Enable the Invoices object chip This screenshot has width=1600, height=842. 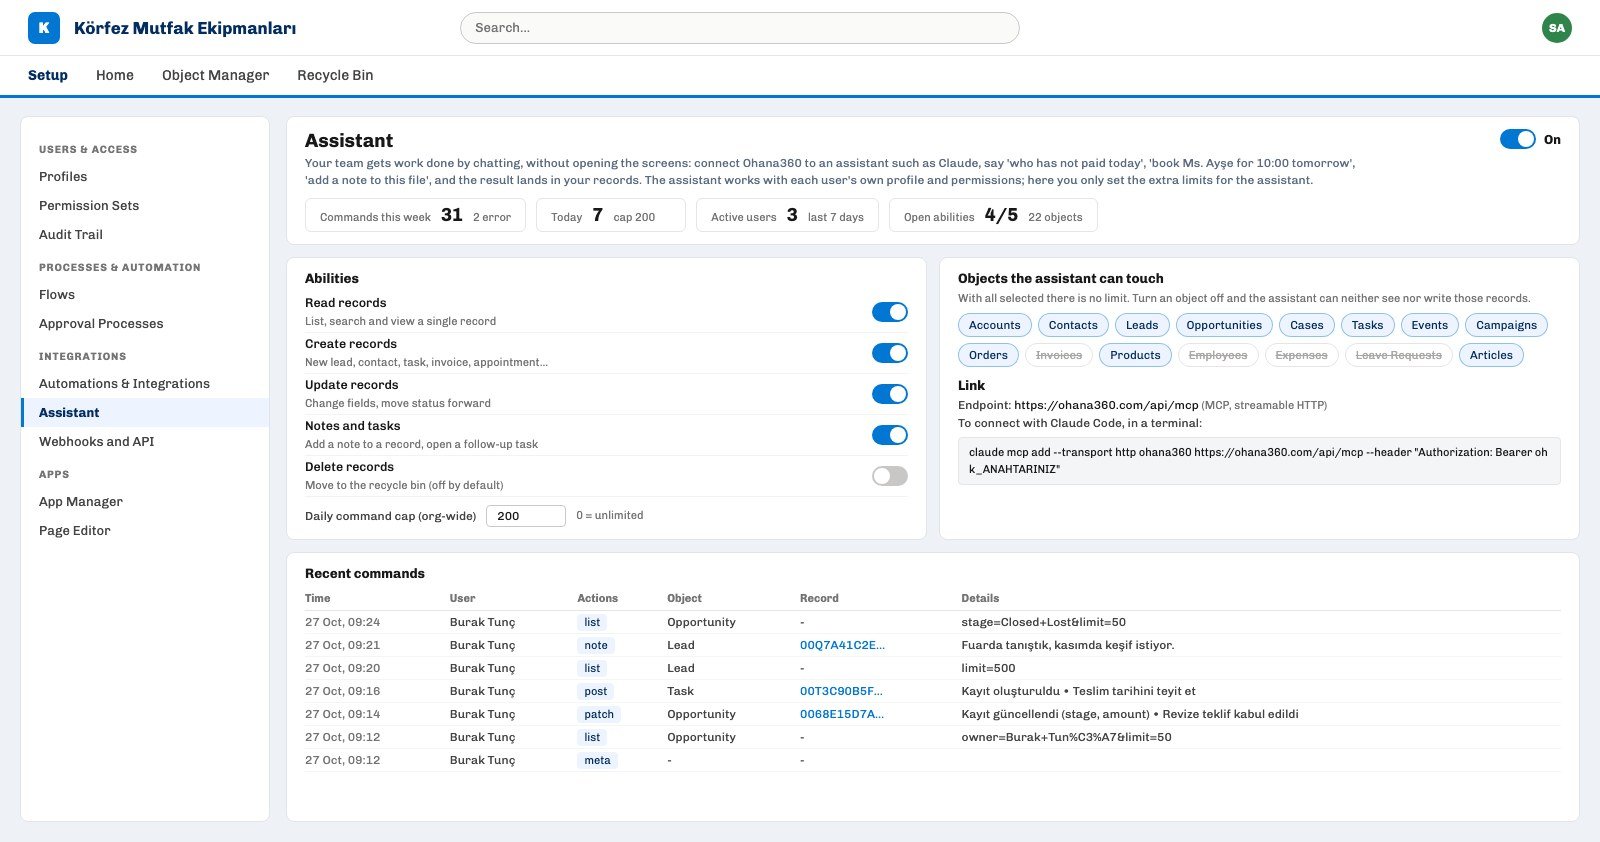point(1059,355)
